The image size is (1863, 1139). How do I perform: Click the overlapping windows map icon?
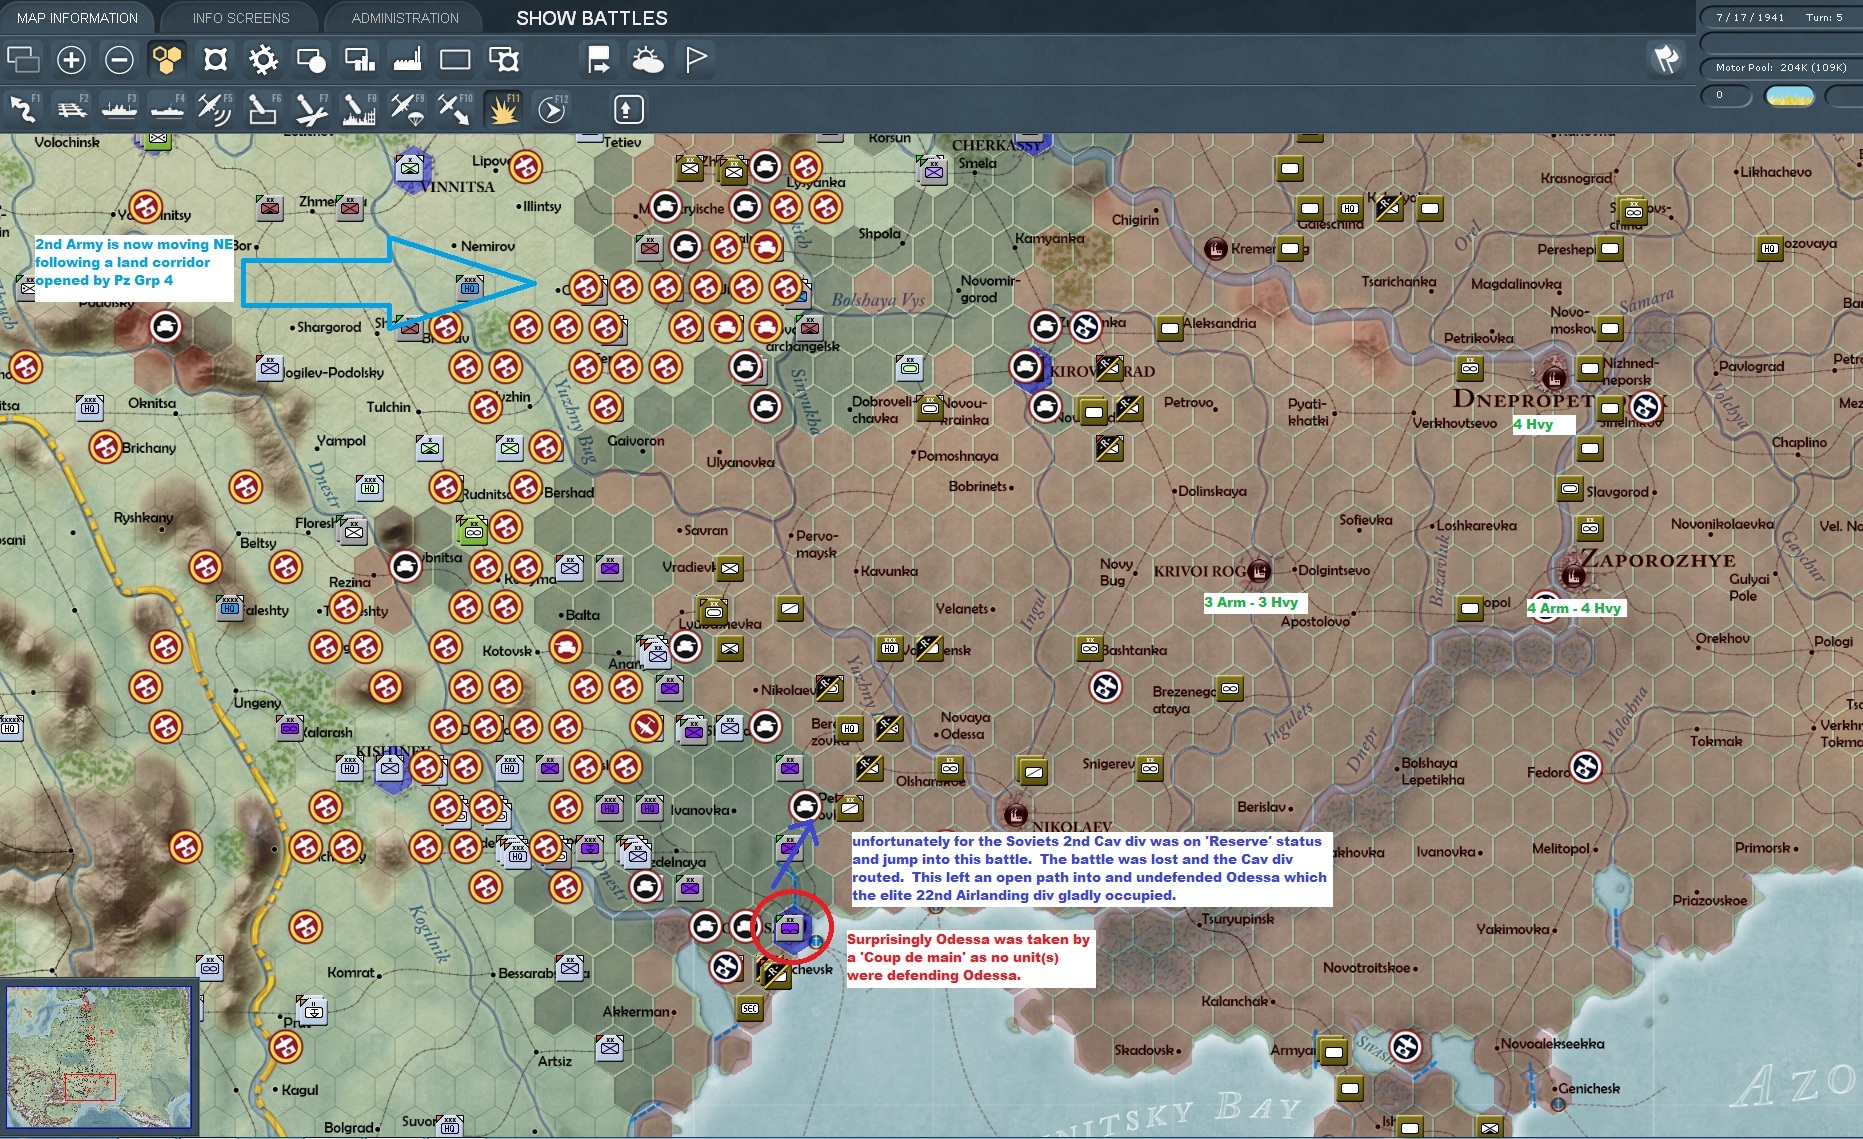tap(23, 60)
